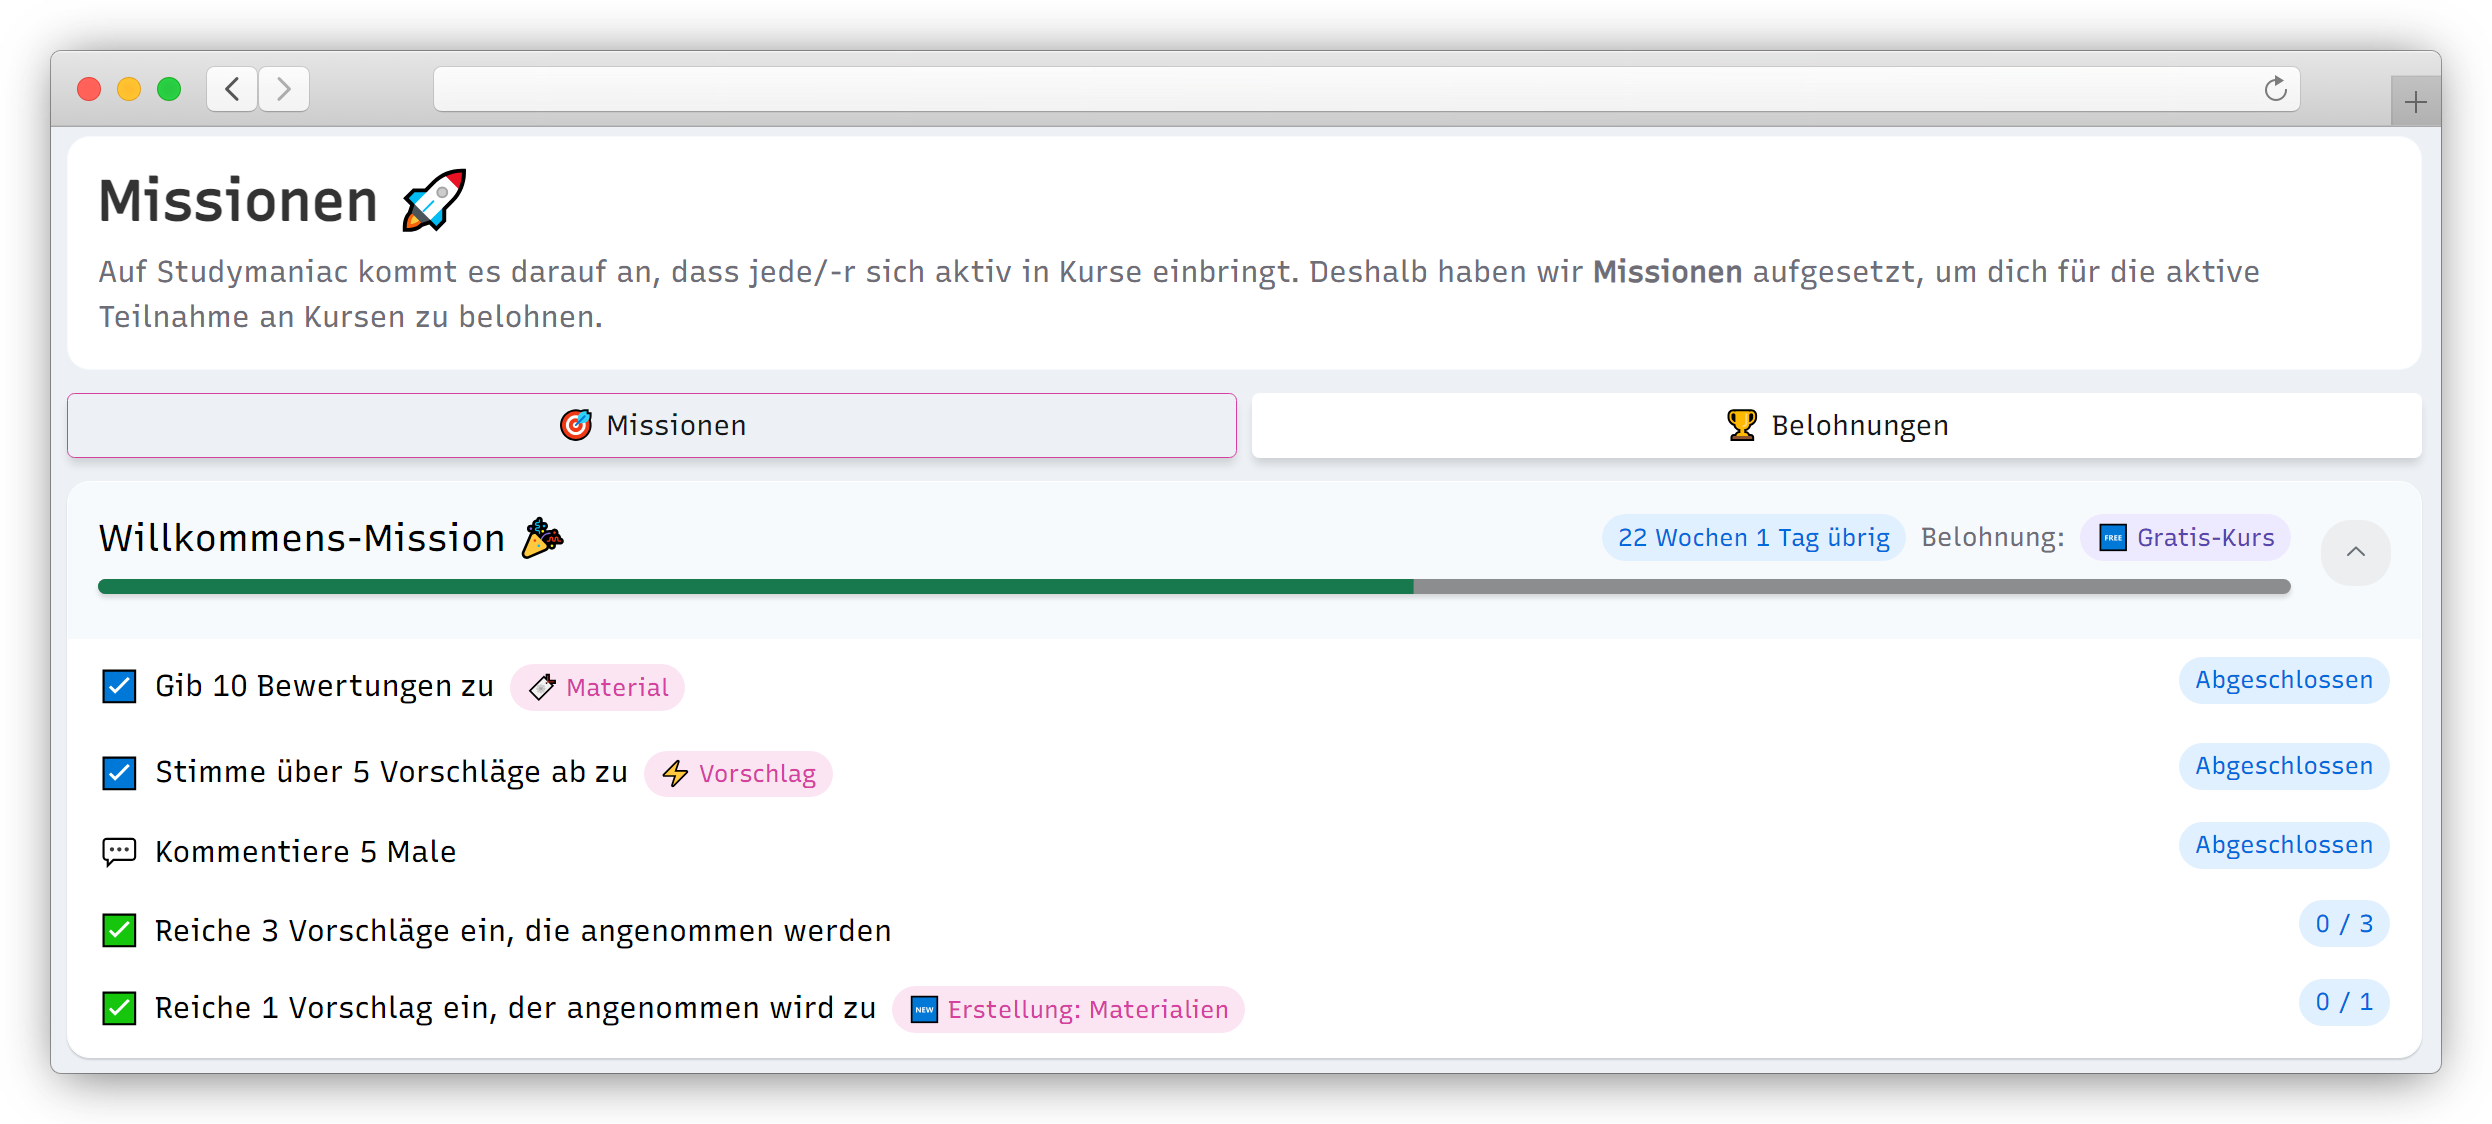
Task: Click the browser back arrow
Action: point(232,89)
